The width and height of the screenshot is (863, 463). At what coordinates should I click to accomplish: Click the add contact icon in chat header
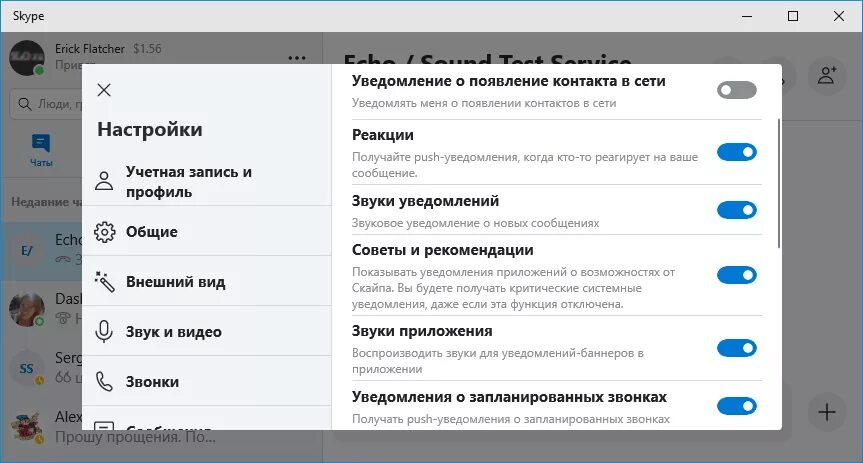click(x=827, y=75)
